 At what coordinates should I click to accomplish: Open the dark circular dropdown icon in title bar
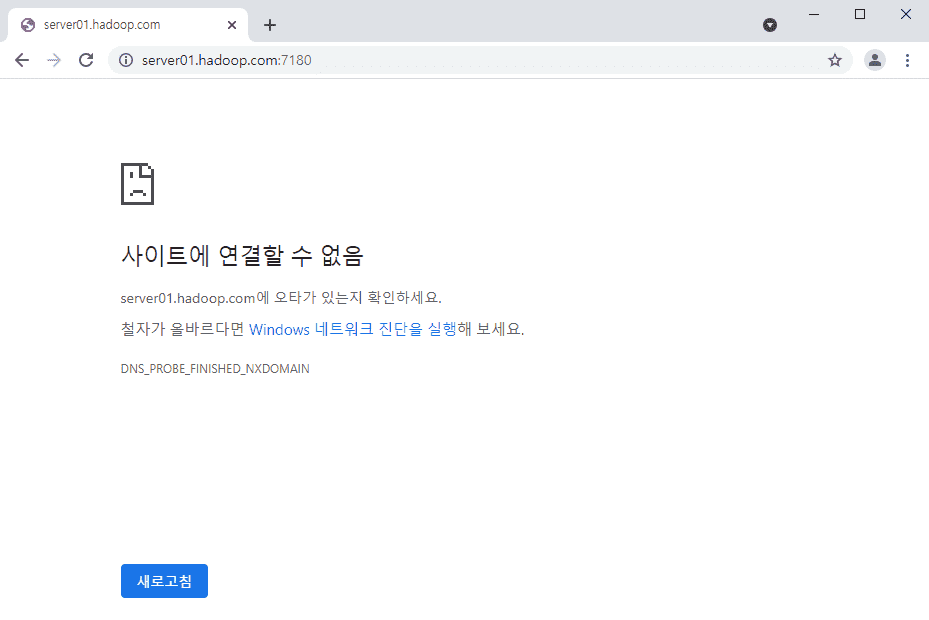pyautogui.click(x=770, y=25)
